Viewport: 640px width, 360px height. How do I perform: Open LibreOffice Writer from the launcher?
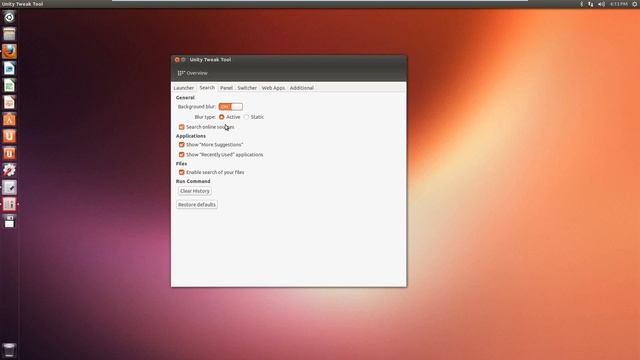pyautogui.click(x=9, y=68)
